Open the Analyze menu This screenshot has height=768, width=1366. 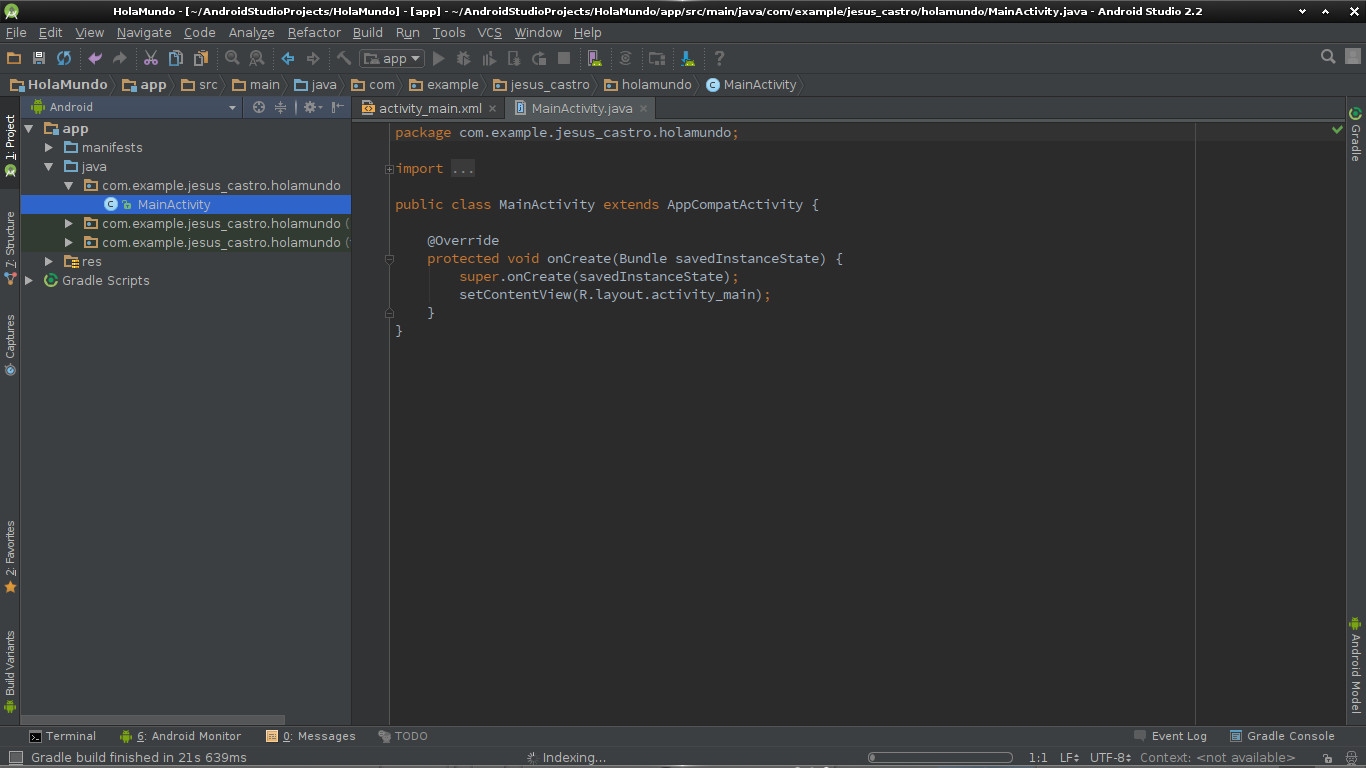(x=251, y=33)
